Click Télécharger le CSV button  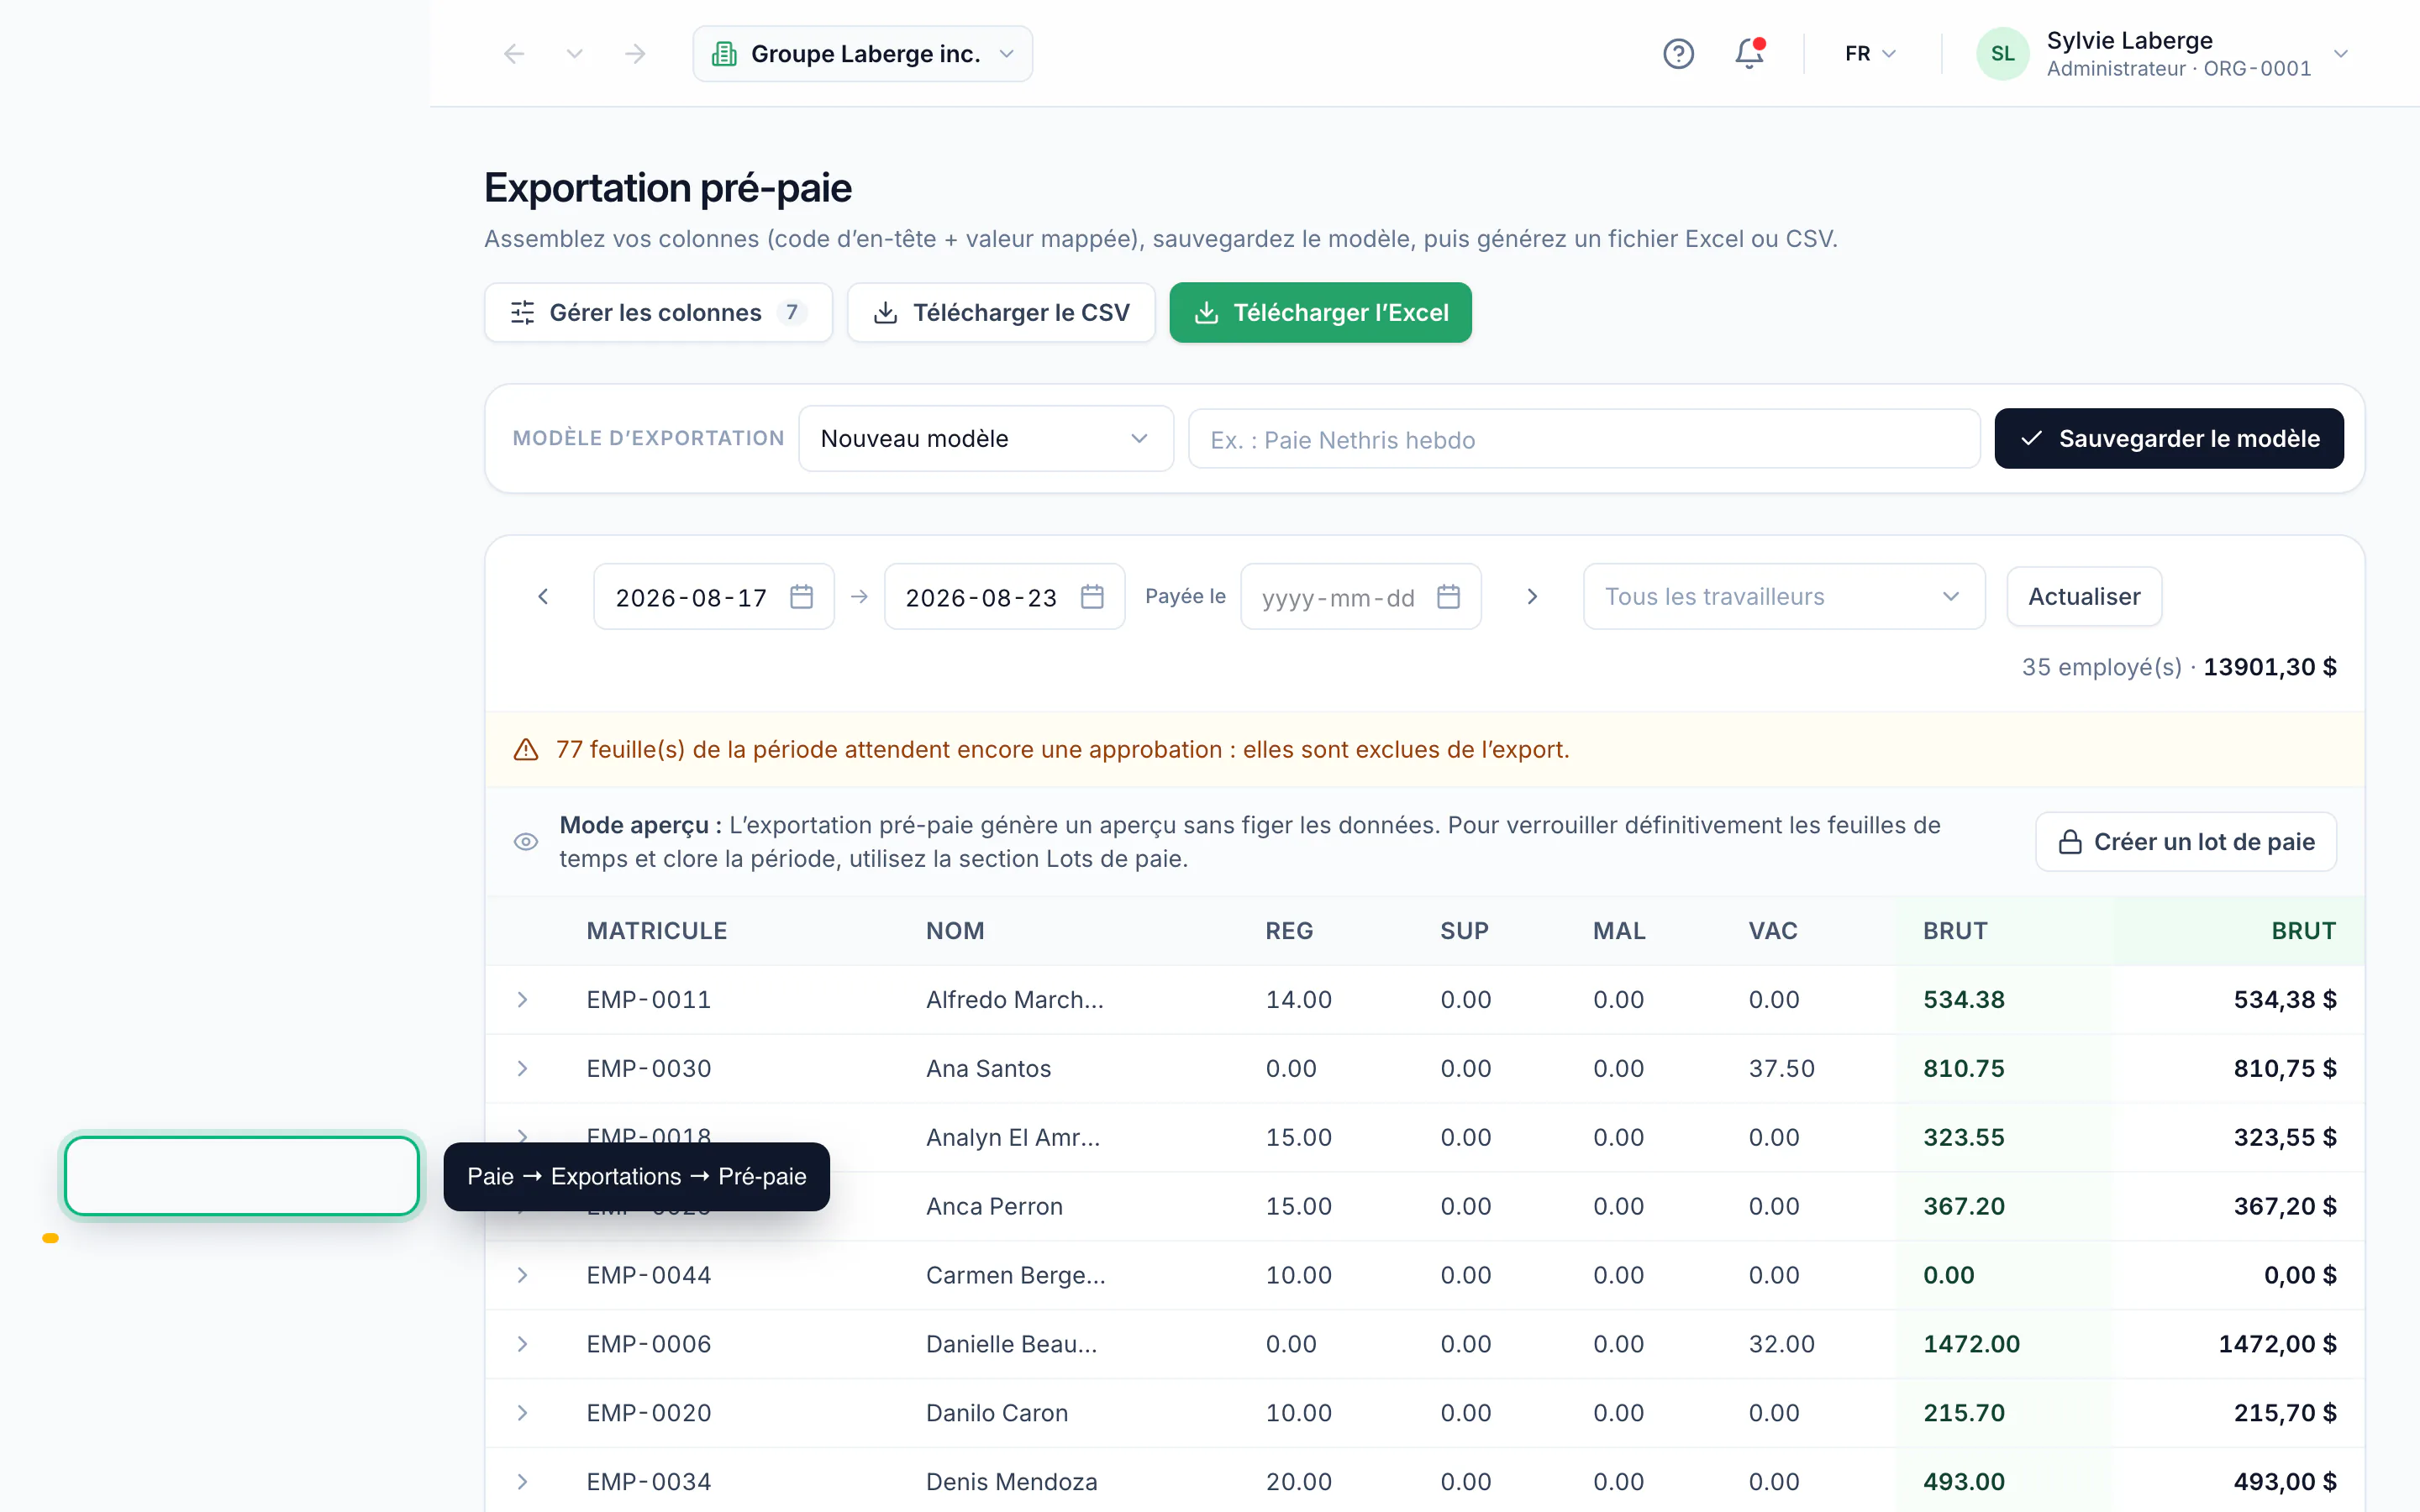pyautogui.click(x=1001, y=313)
